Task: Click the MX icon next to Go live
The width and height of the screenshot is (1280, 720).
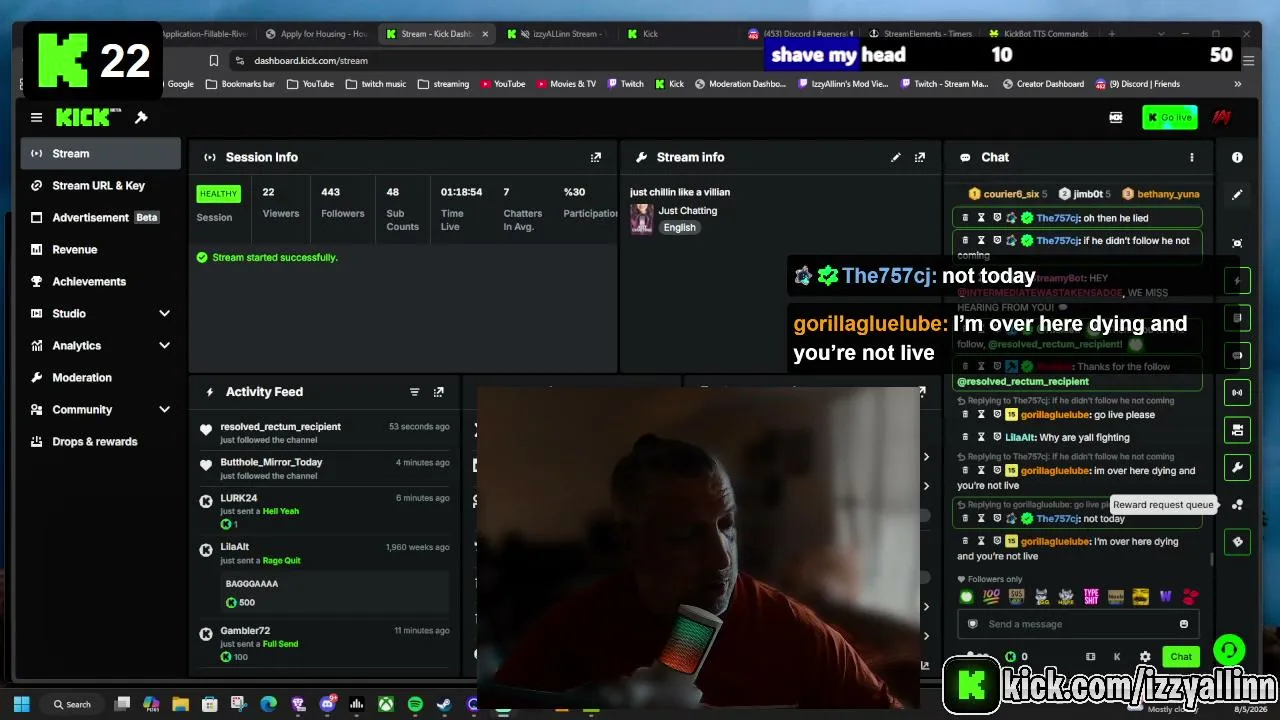Action: click(x=1116, y=118)
